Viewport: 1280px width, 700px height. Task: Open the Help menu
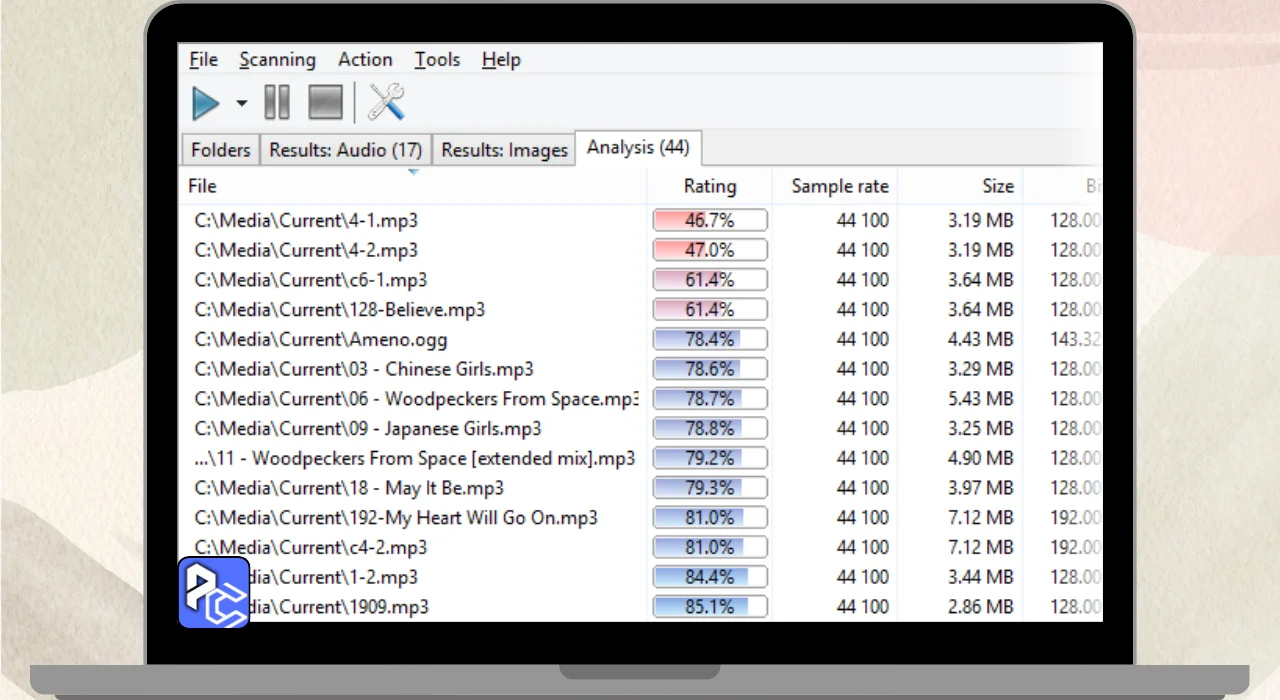click(x=501, y=60)
